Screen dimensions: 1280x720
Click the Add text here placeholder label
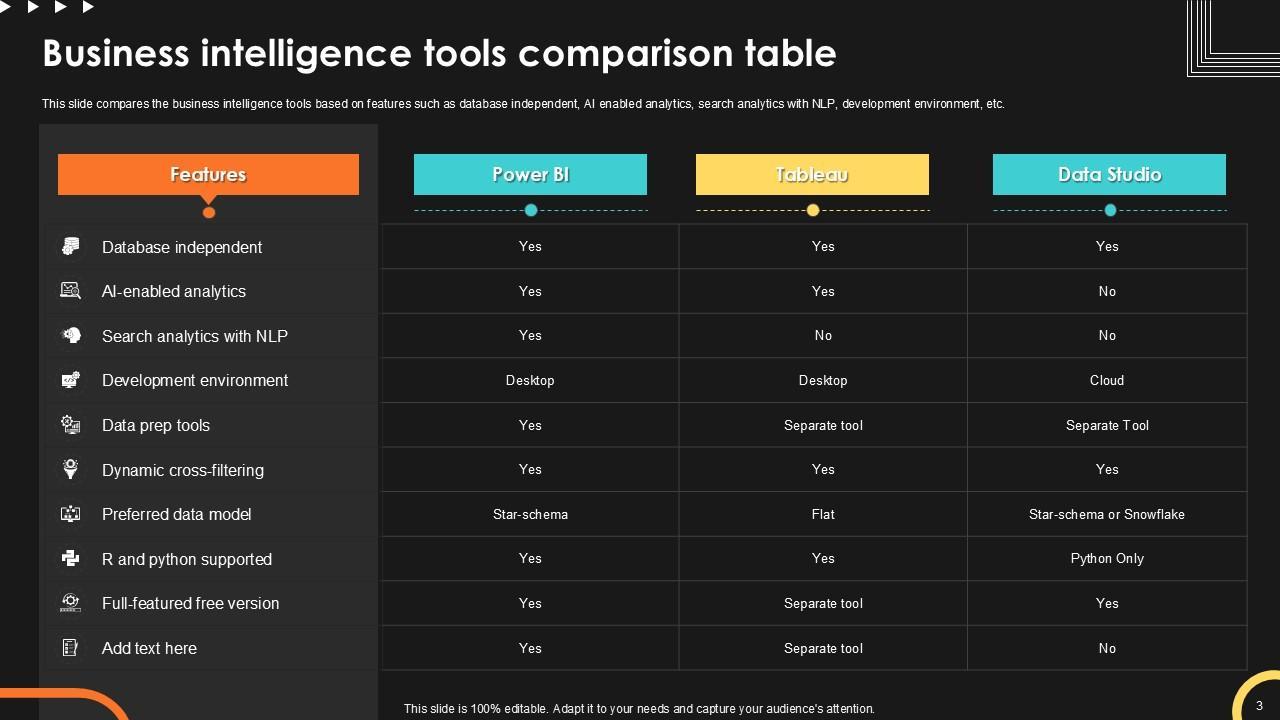pos(149,648)
